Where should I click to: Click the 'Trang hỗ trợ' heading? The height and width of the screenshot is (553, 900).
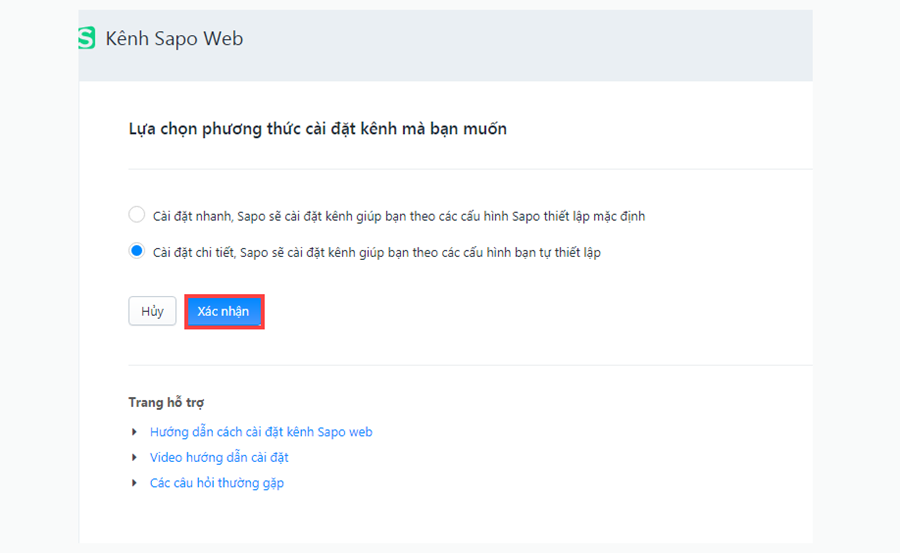(166, 402)
